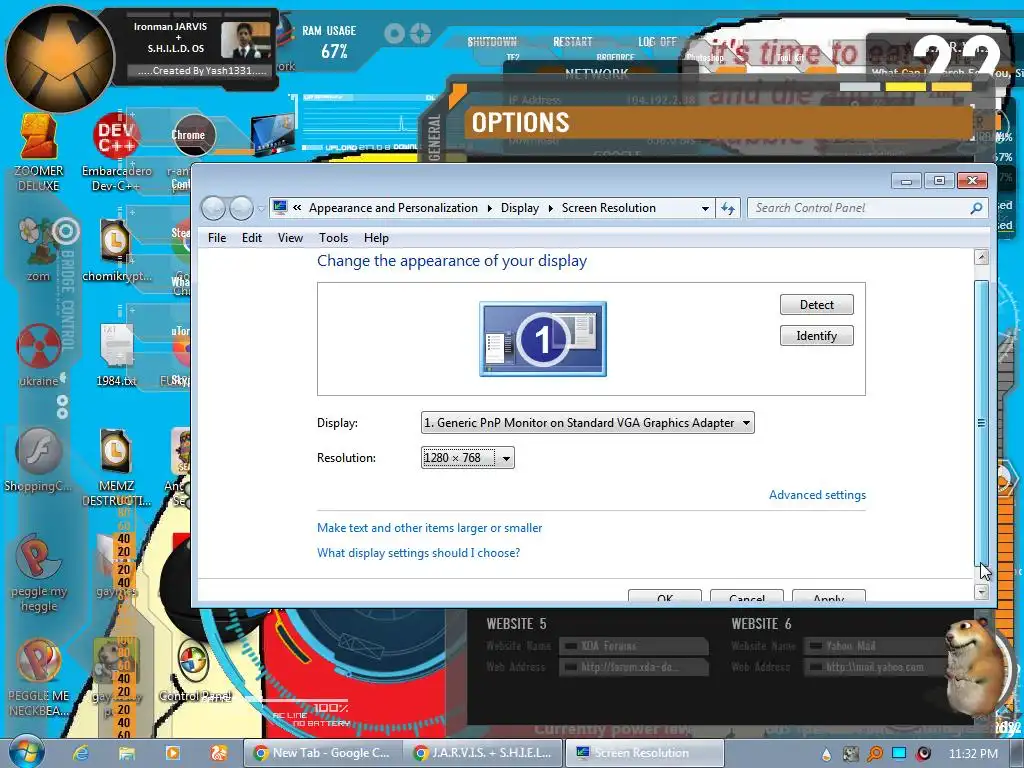Click the refresh button beside address bar
The height and width of the screenshot is (768, 1024).
coord(728,208)
